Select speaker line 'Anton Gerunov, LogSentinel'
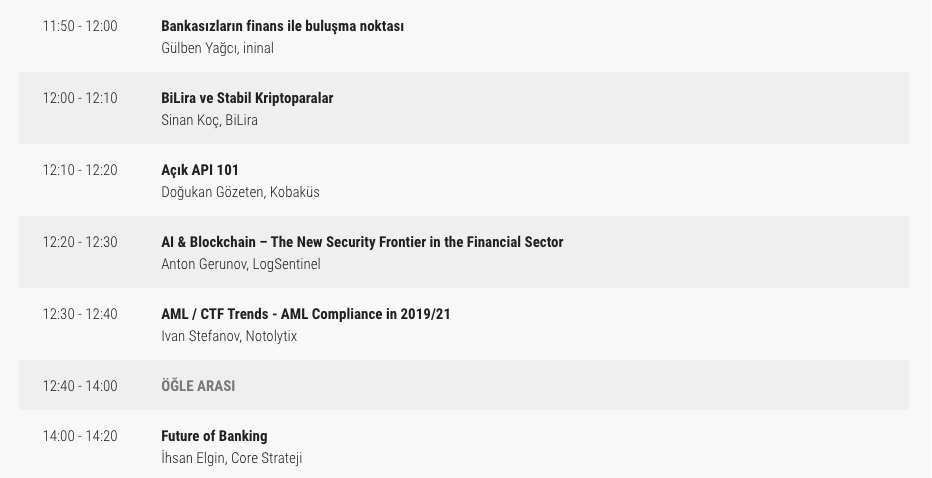 (241, 264)
